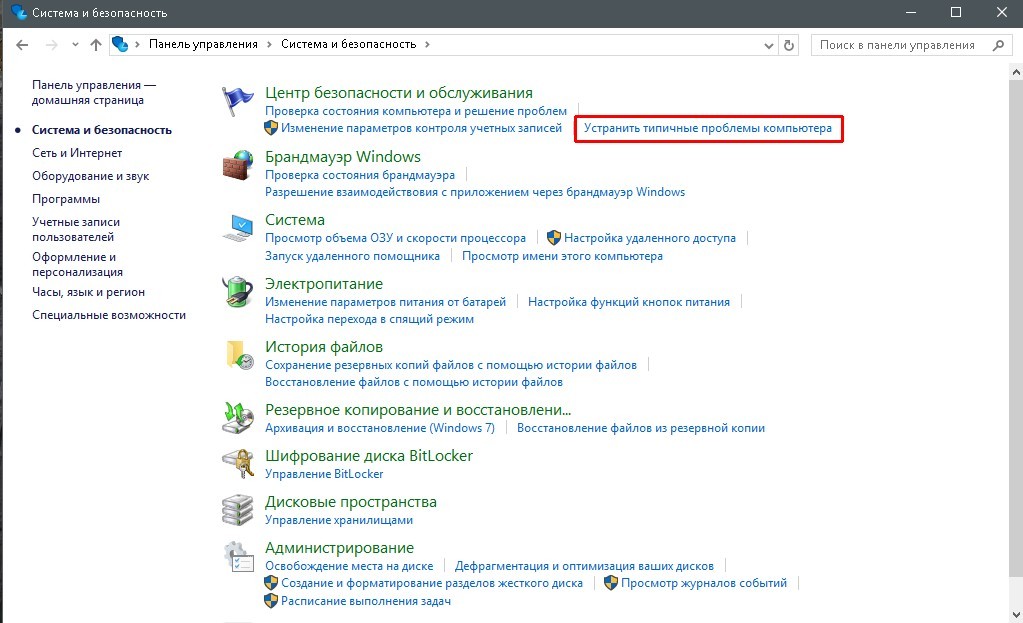The width and height of the screenshot is (1023, 623).
Task: Open Шифрование диска BitLocker heading
Action: (x=369, y=455)
